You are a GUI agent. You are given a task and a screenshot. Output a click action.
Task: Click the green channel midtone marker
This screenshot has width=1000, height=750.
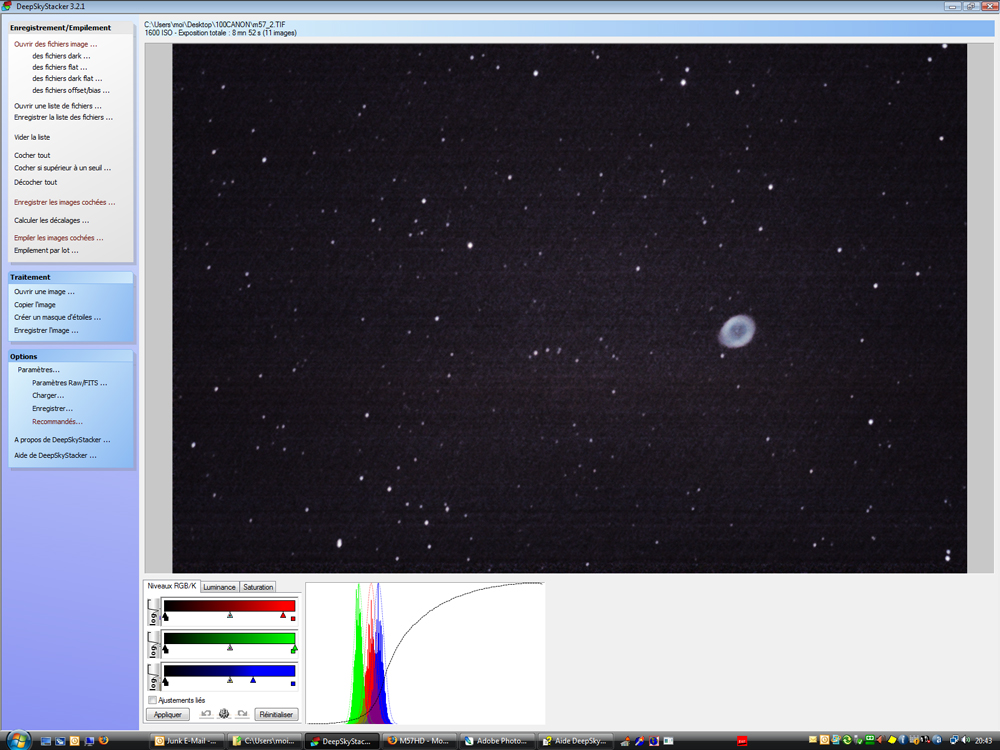pos(230,647)
